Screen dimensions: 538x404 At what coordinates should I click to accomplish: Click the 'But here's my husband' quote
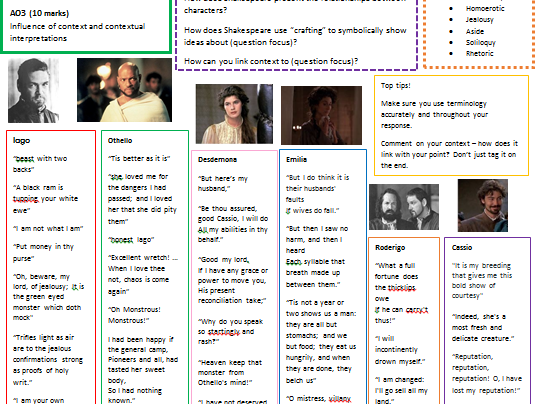pyautogui.click(x=223, y=183)
